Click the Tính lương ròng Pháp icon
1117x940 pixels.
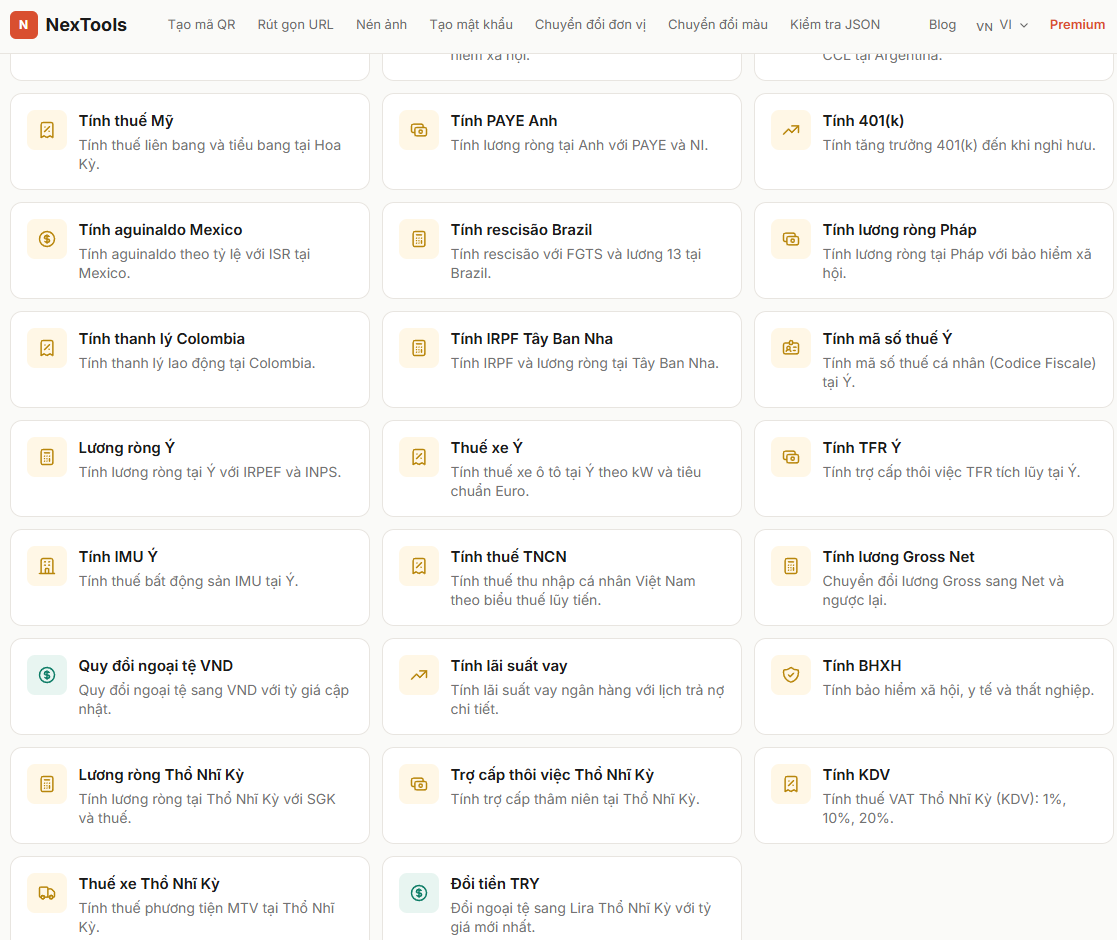[x=790, y=239]
